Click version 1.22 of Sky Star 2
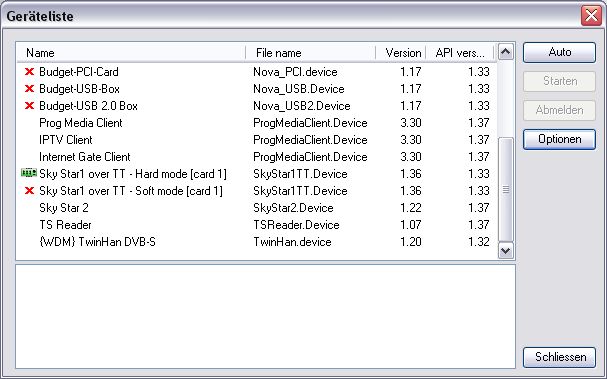The width and height of the screenshot is (607, 379). point(410,208)
